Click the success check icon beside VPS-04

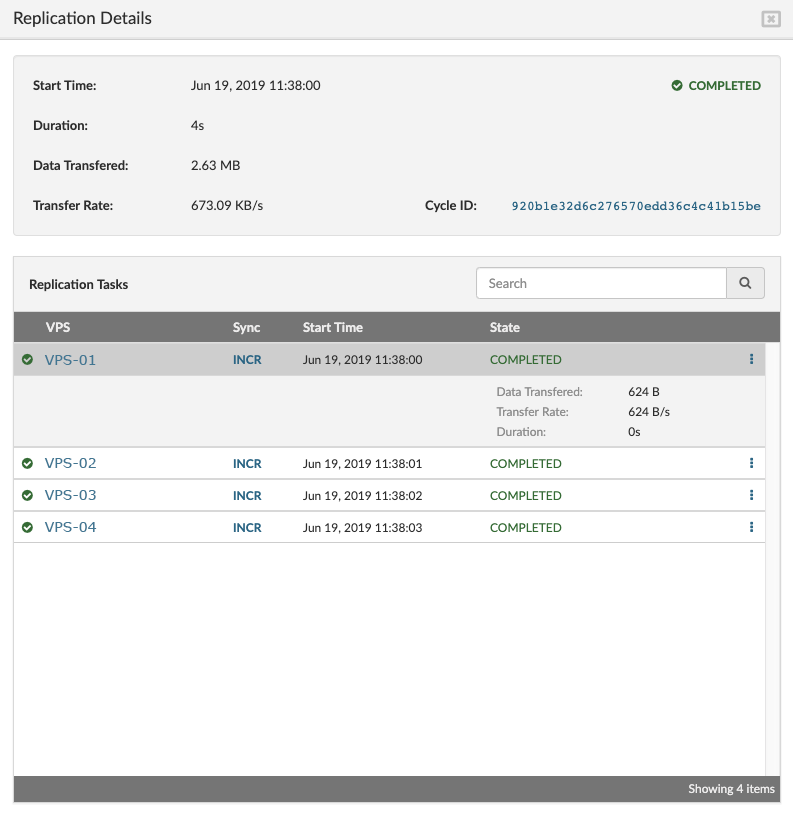point(27,527)
